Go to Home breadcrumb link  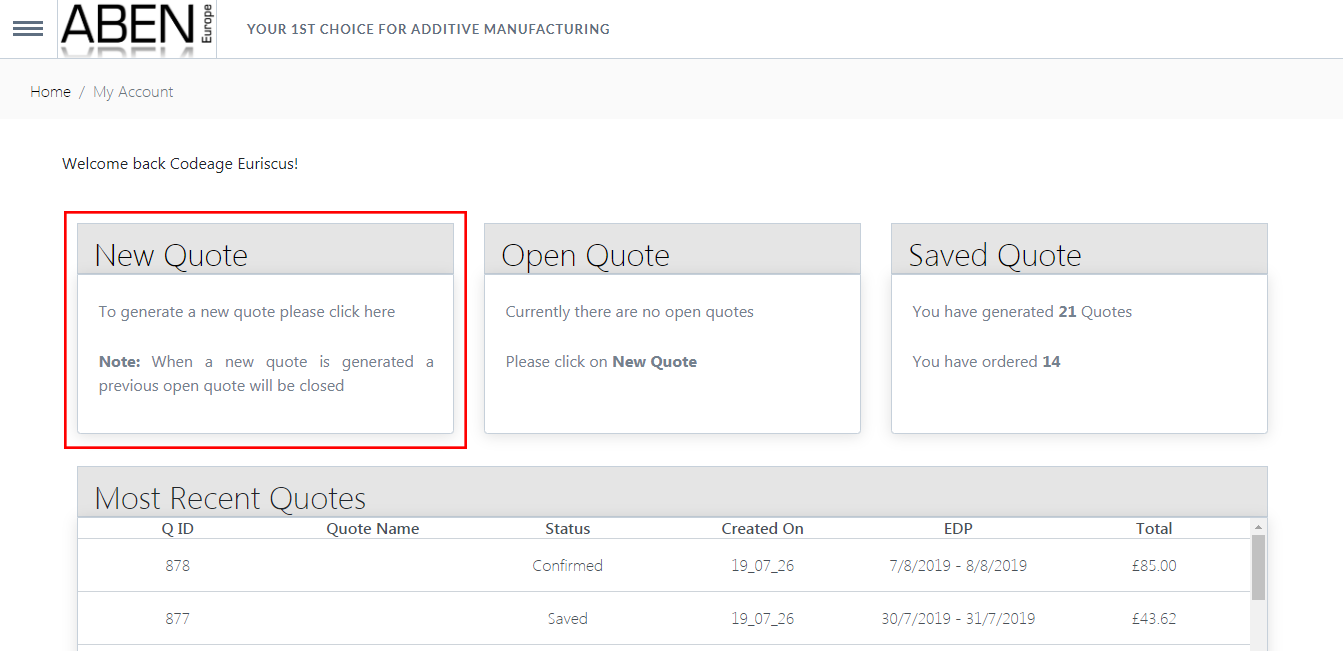point(50,92)
